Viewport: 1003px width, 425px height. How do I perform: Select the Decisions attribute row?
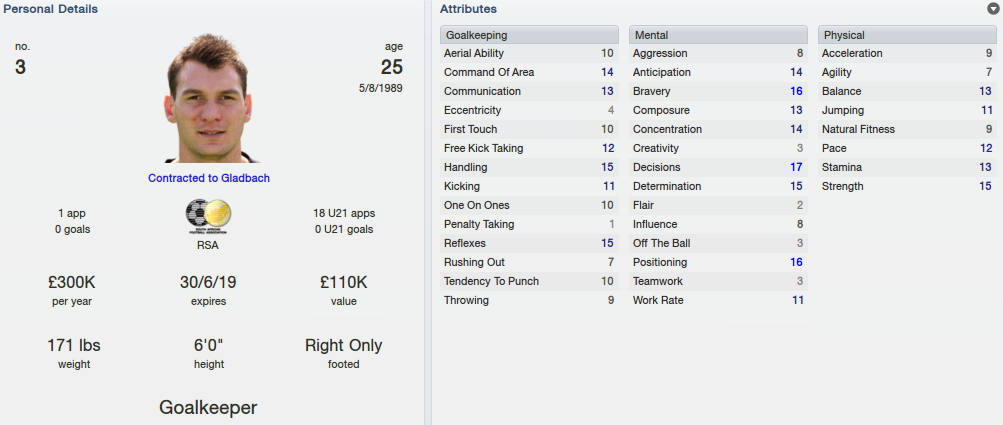[x=718, y=167]
